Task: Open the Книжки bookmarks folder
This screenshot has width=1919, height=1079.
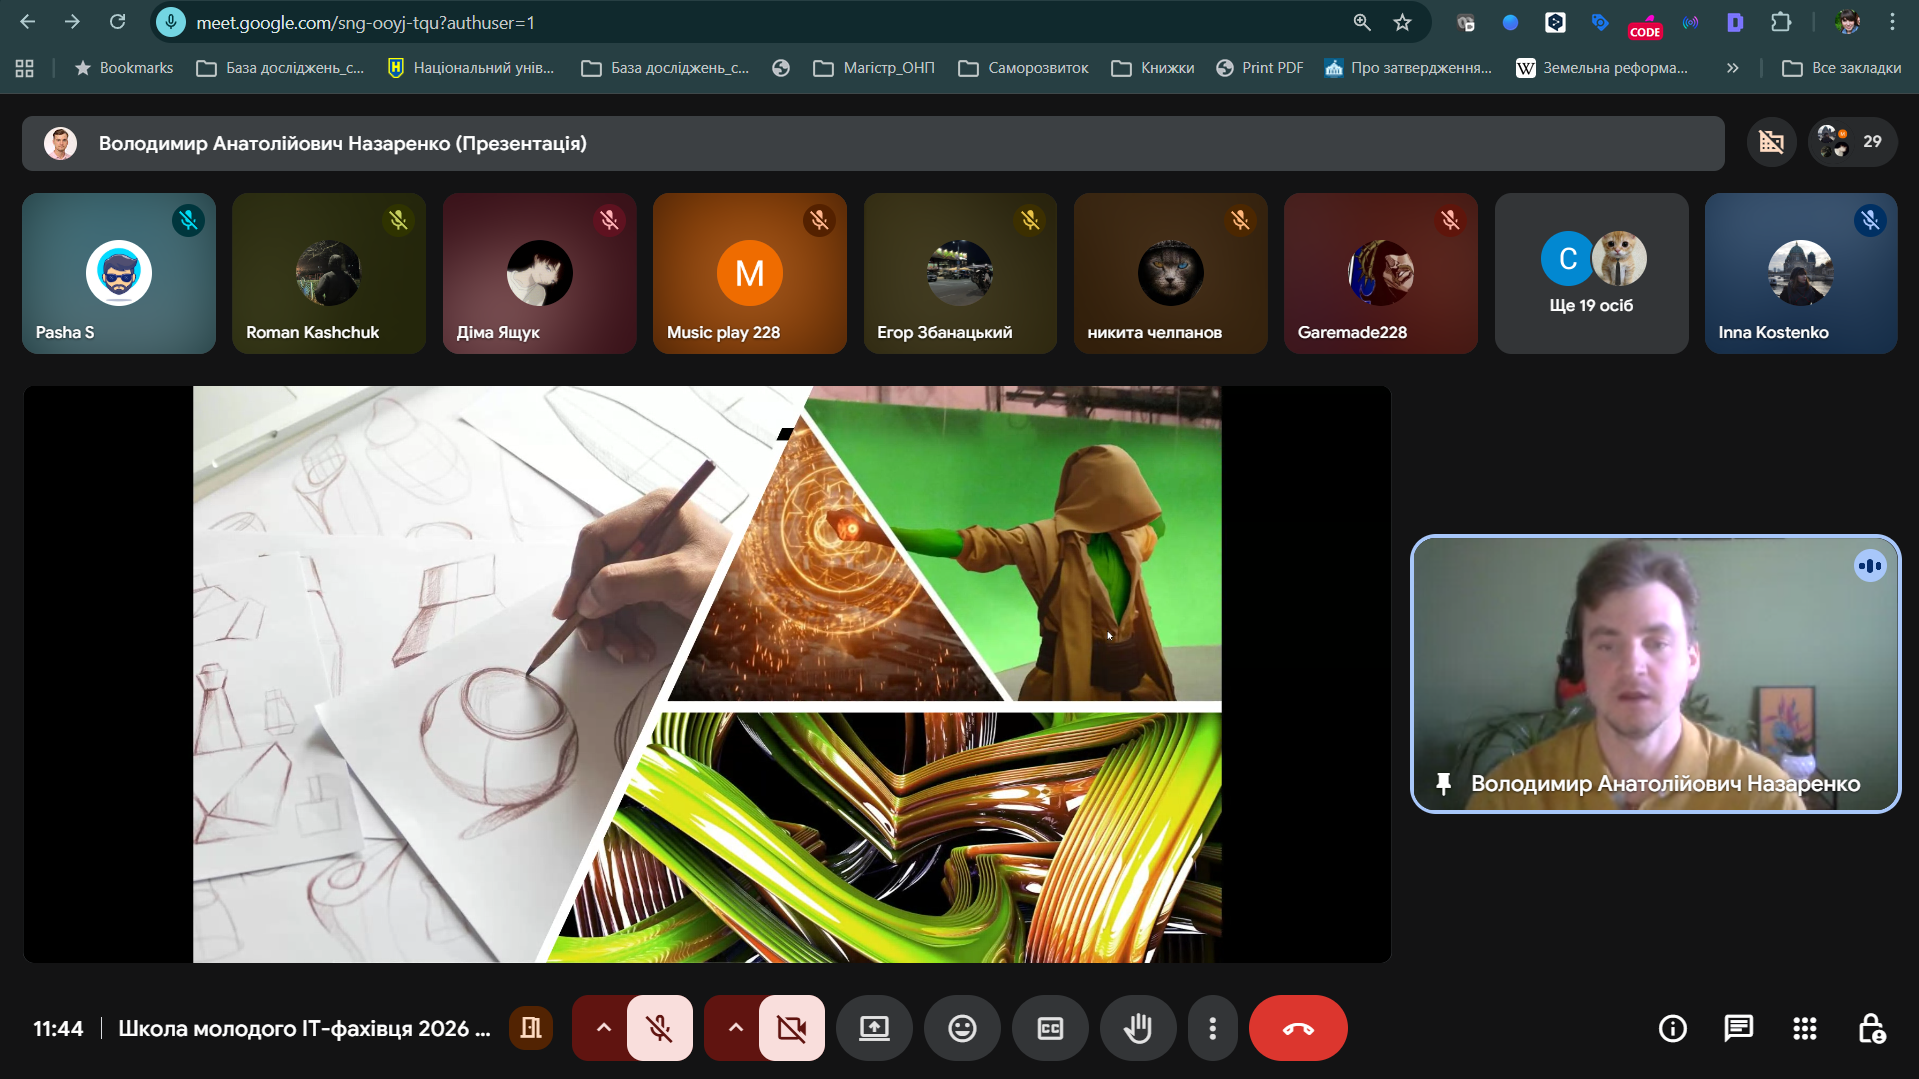Action: [x=1153, y=68]
